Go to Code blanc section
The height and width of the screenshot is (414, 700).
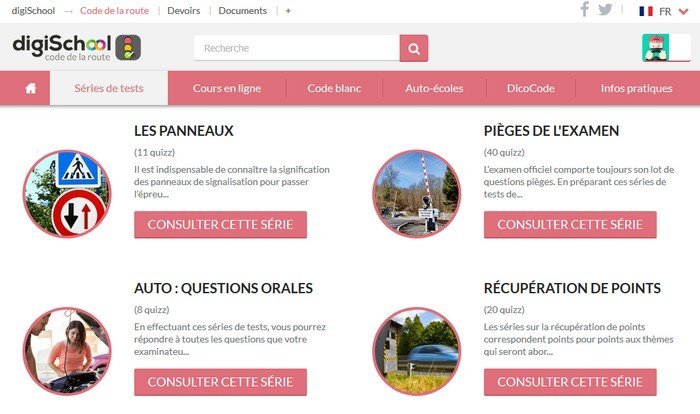[334, 88]
